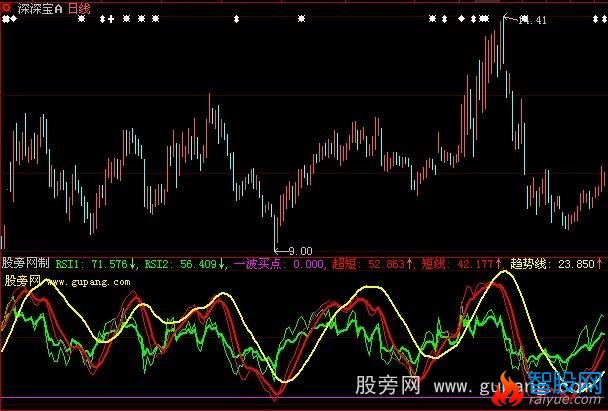This screenshot has height=411, width=608.
Task: Open the 股旁网制 indicator name
Action: (x=26, y=264)
